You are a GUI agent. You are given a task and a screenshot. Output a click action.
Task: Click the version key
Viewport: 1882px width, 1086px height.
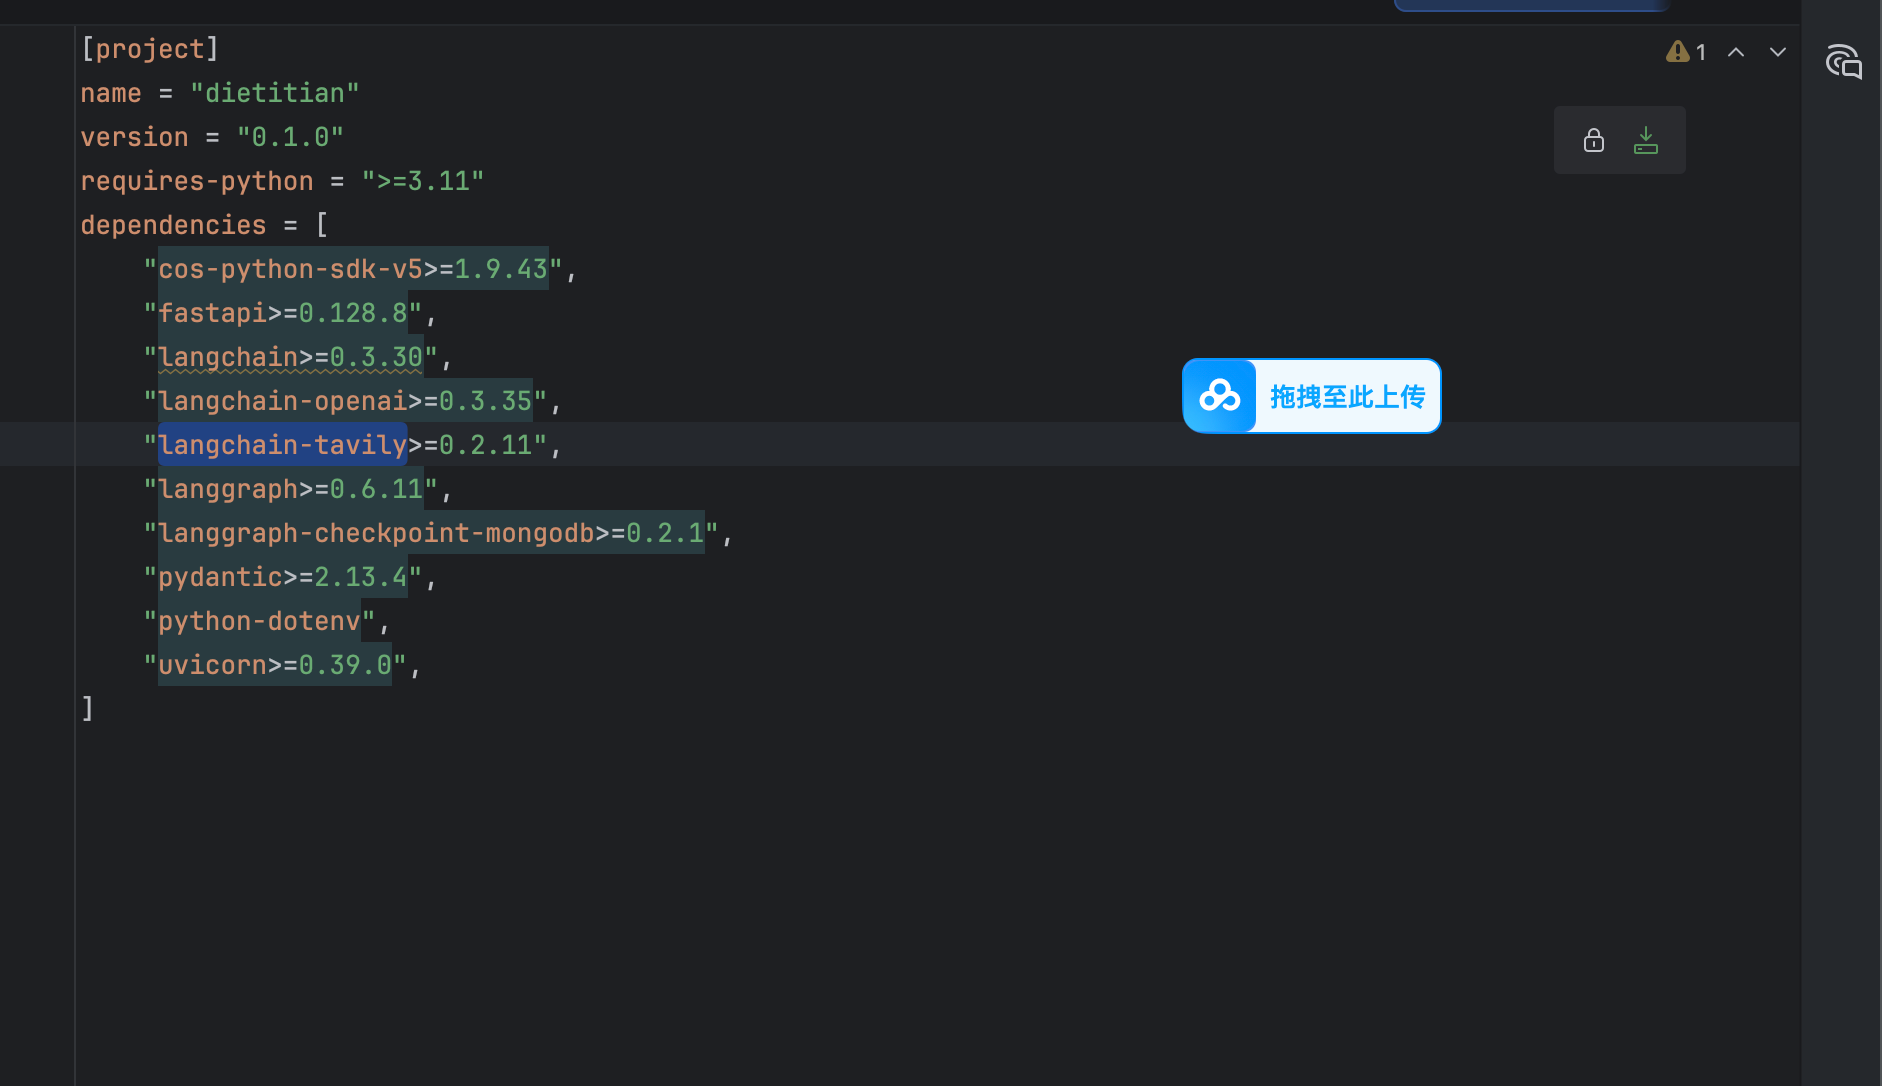[134, 137]
